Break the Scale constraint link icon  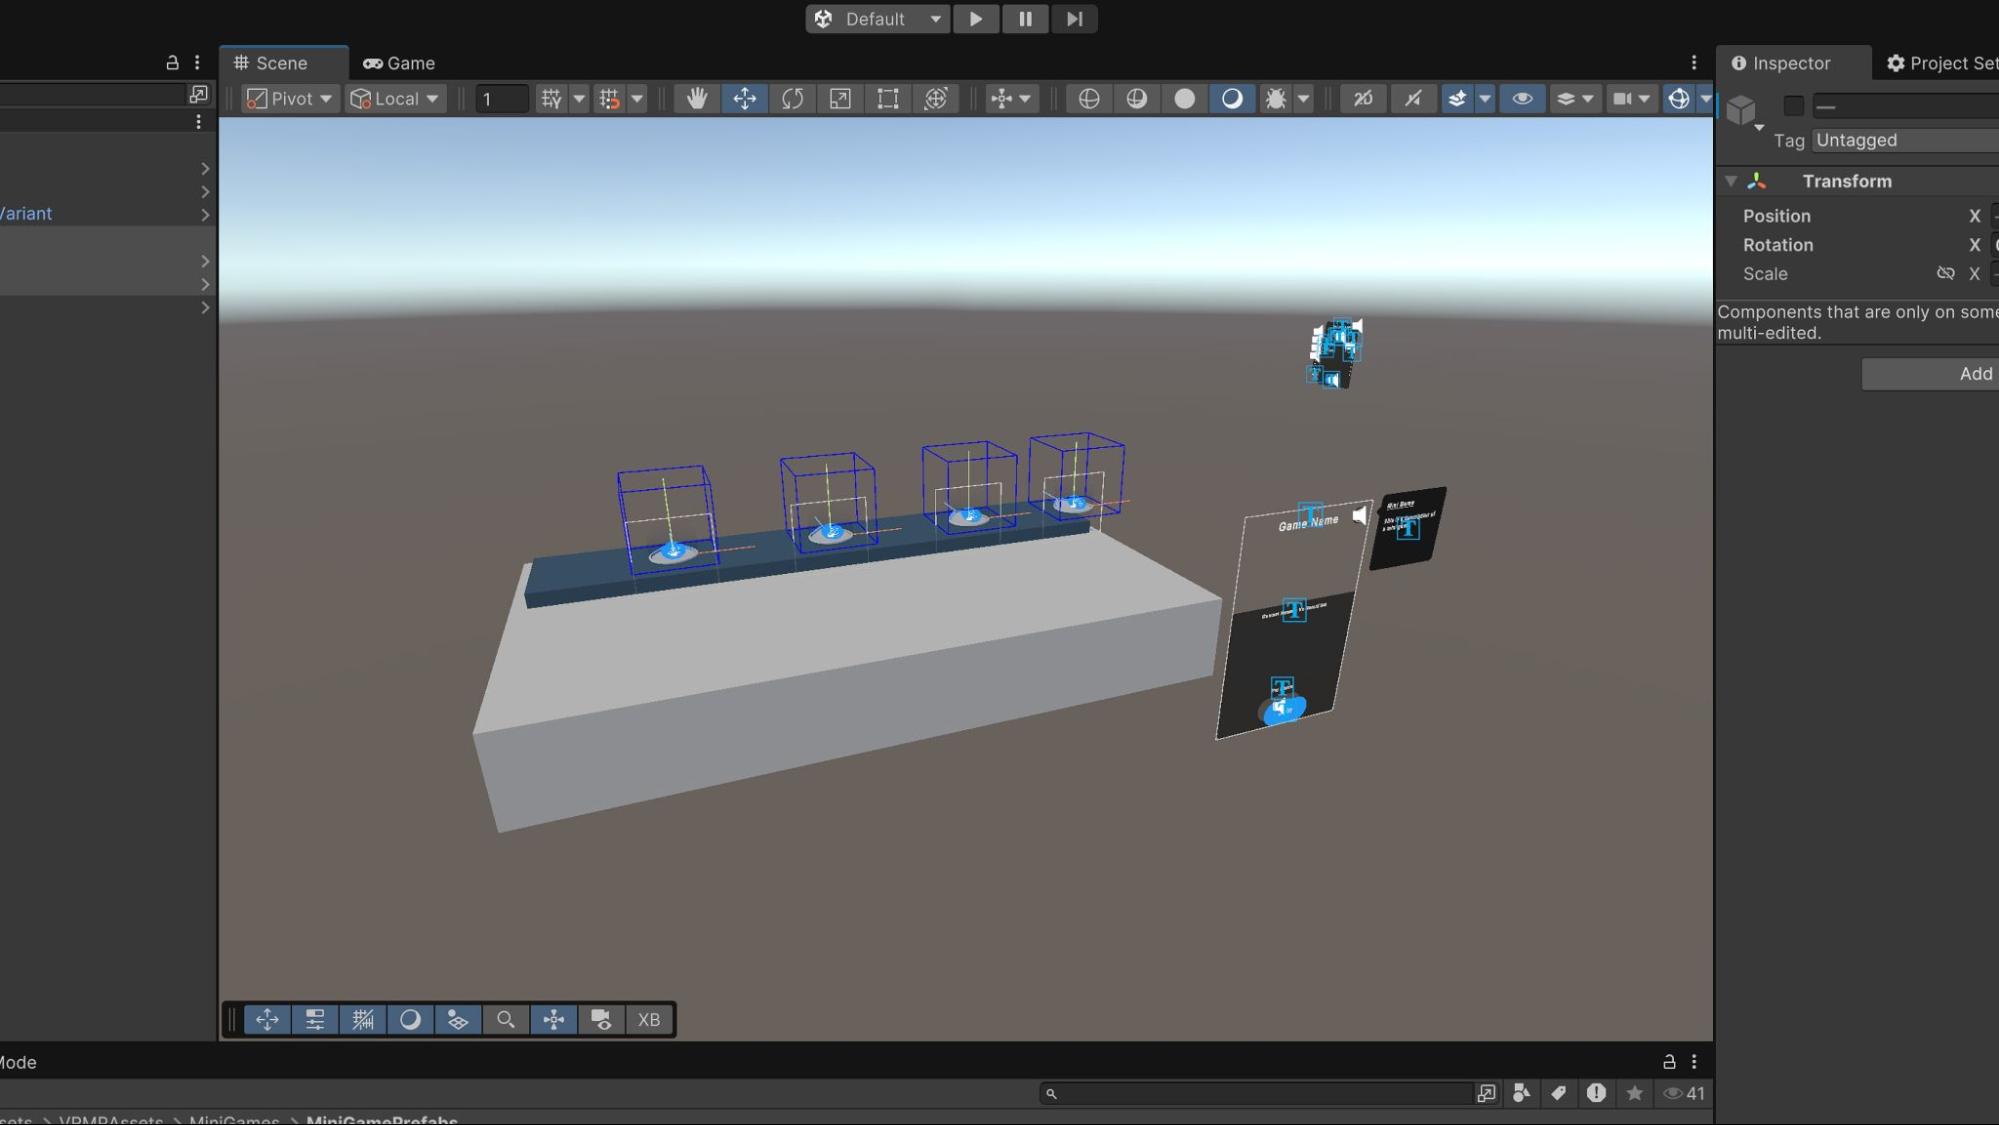(1946, 273)
